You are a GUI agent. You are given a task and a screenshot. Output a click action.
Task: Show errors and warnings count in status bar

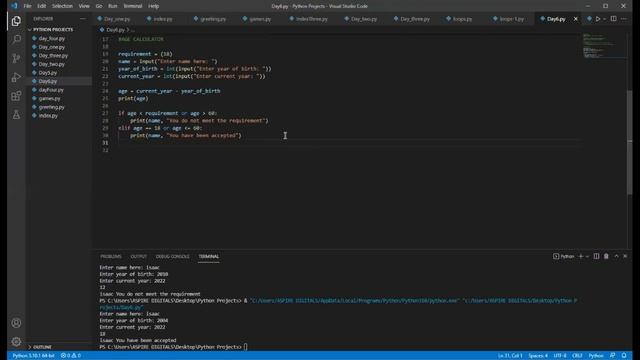click(x=71, y=356)
